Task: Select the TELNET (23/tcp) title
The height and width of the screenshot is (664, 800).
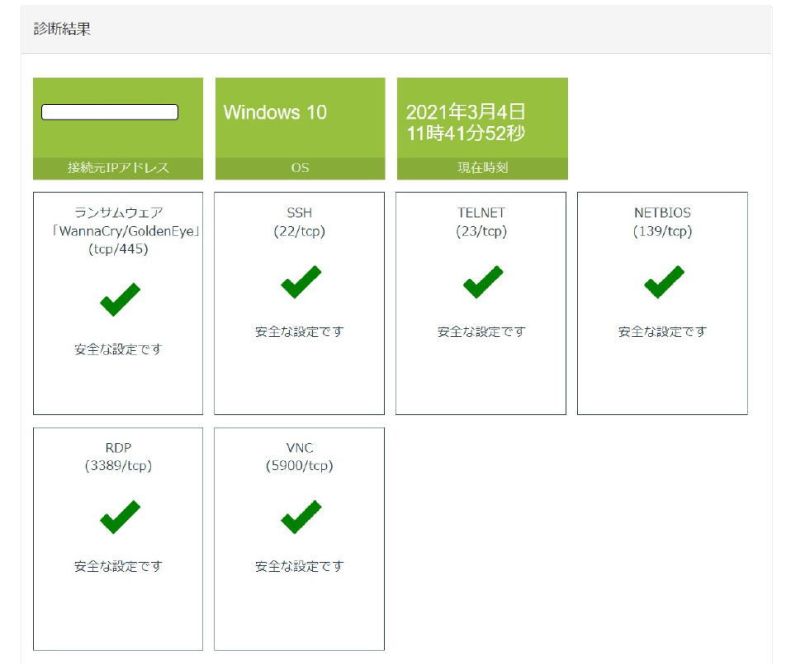Action: point(481,222)
